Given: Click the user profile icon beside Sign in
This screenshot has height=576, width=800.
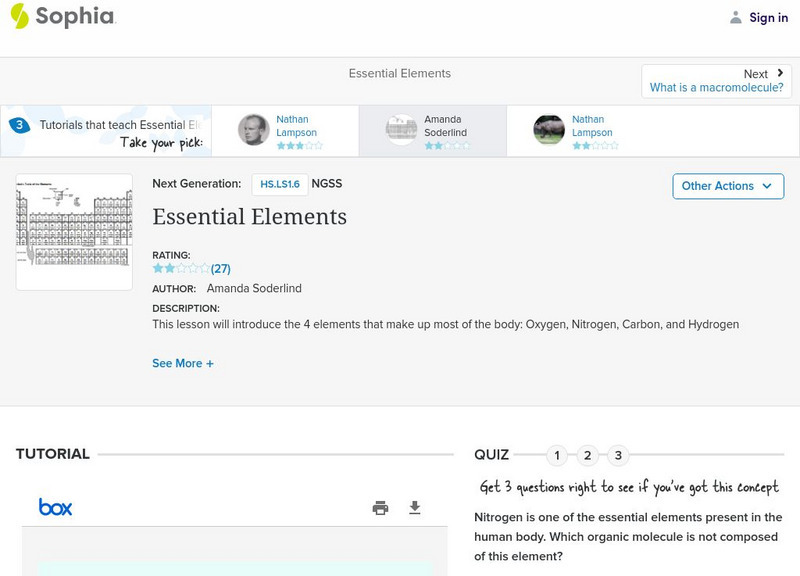Looking at the screenshot, I should coord(736,17).
